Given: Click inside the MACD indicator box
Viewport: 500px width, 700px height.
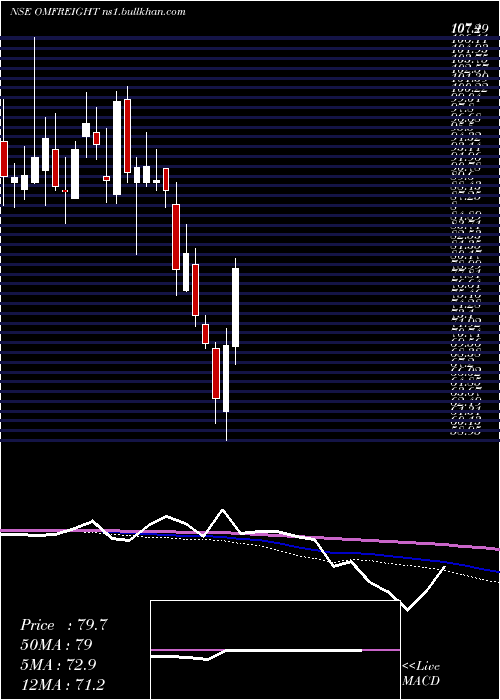Looking at the screenshot, I should (x=275, y=650).
